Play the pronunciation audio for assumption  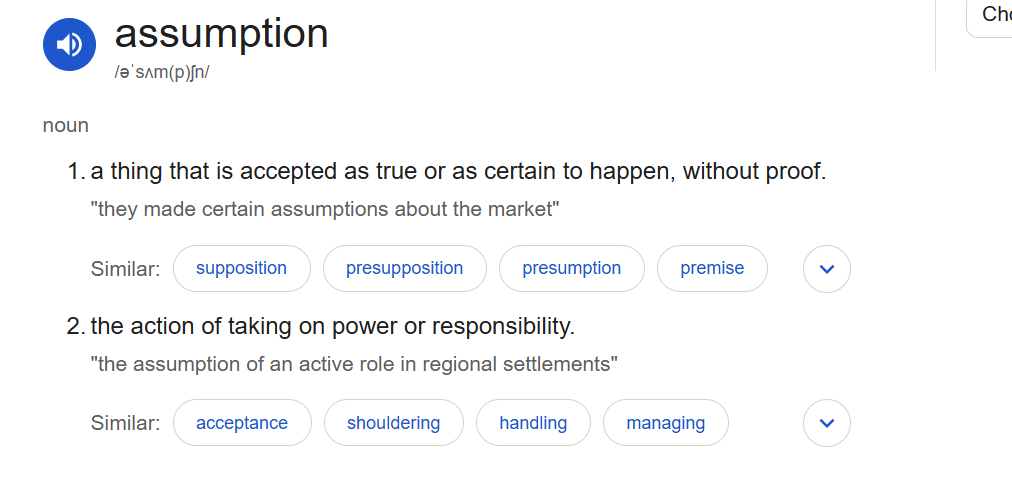coord(69,44)
